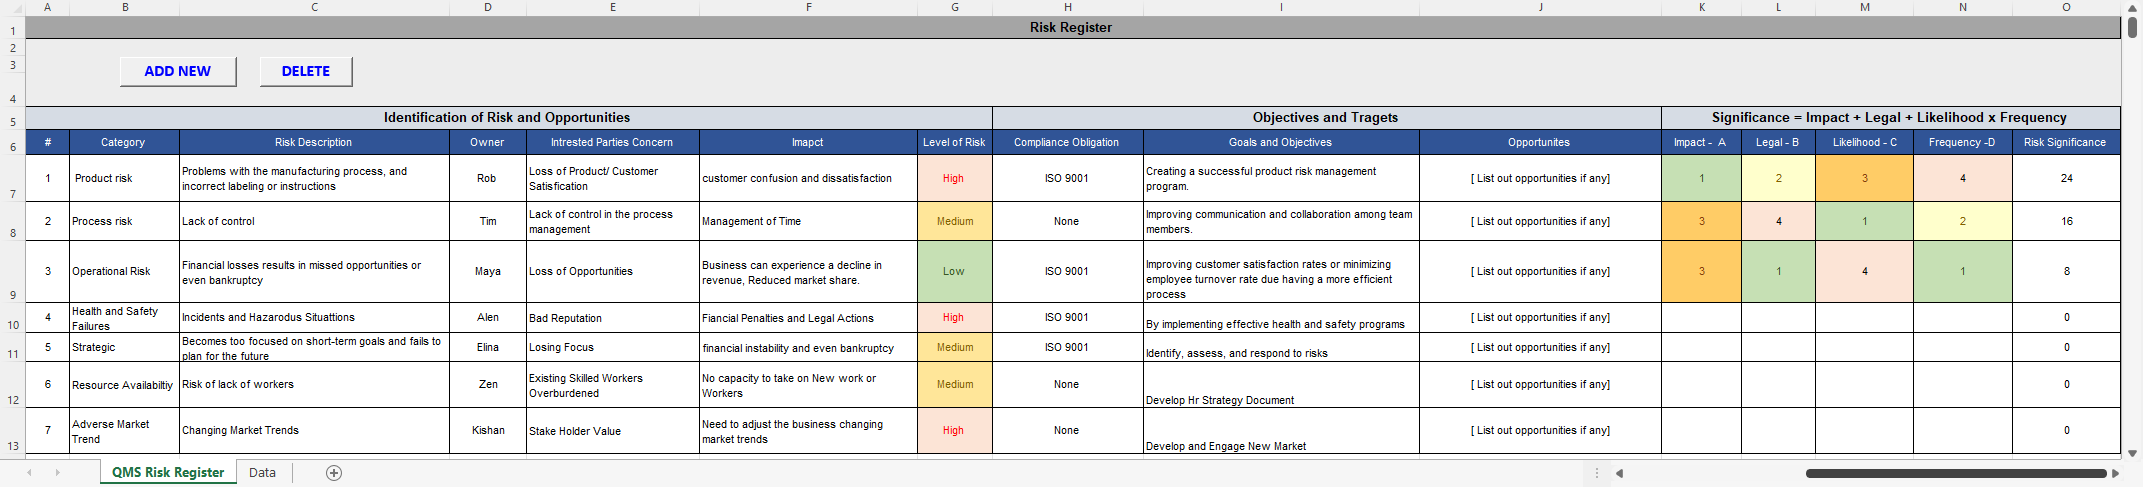
Task: Select column G header
Action: pyautogui.click(x=955, y=7)
